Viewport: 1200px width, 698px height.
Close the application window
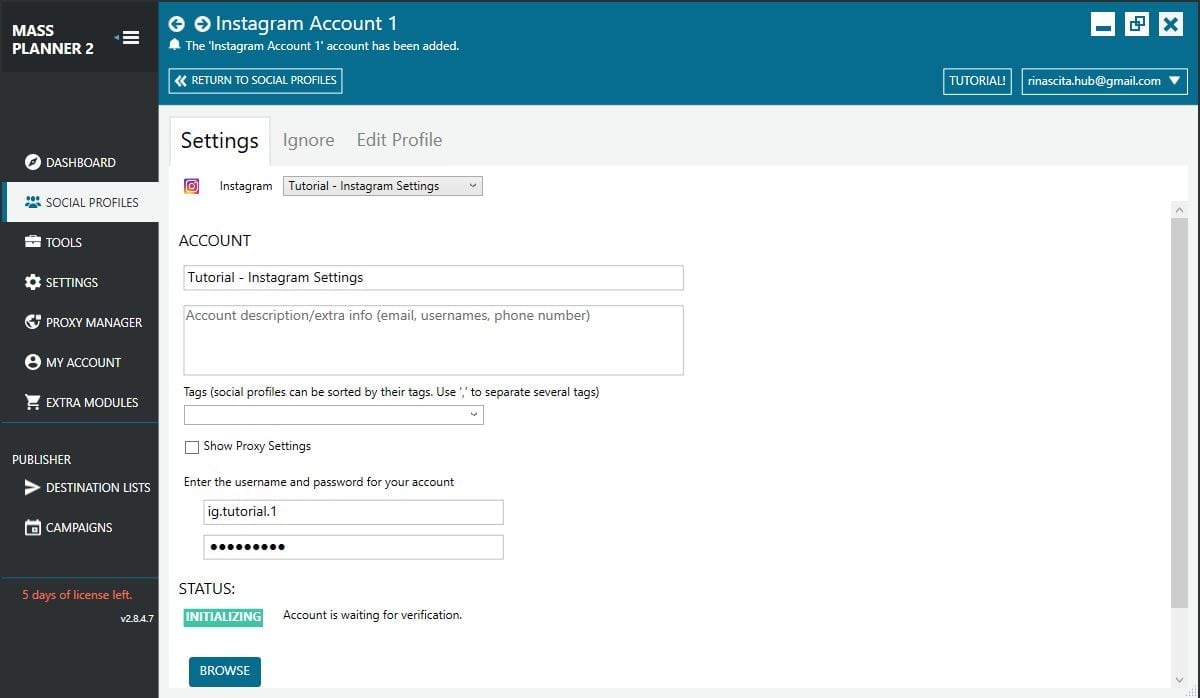(x=1170, y=25)
